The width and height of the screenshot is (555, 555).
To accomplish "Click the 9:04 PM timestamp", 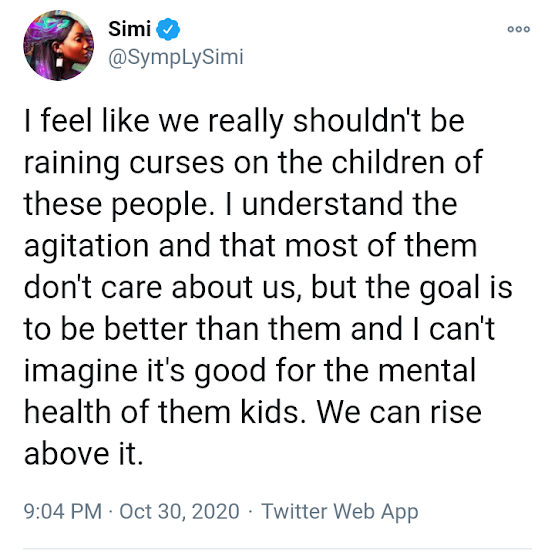I will pyautogui.click(x=62, y=511).
